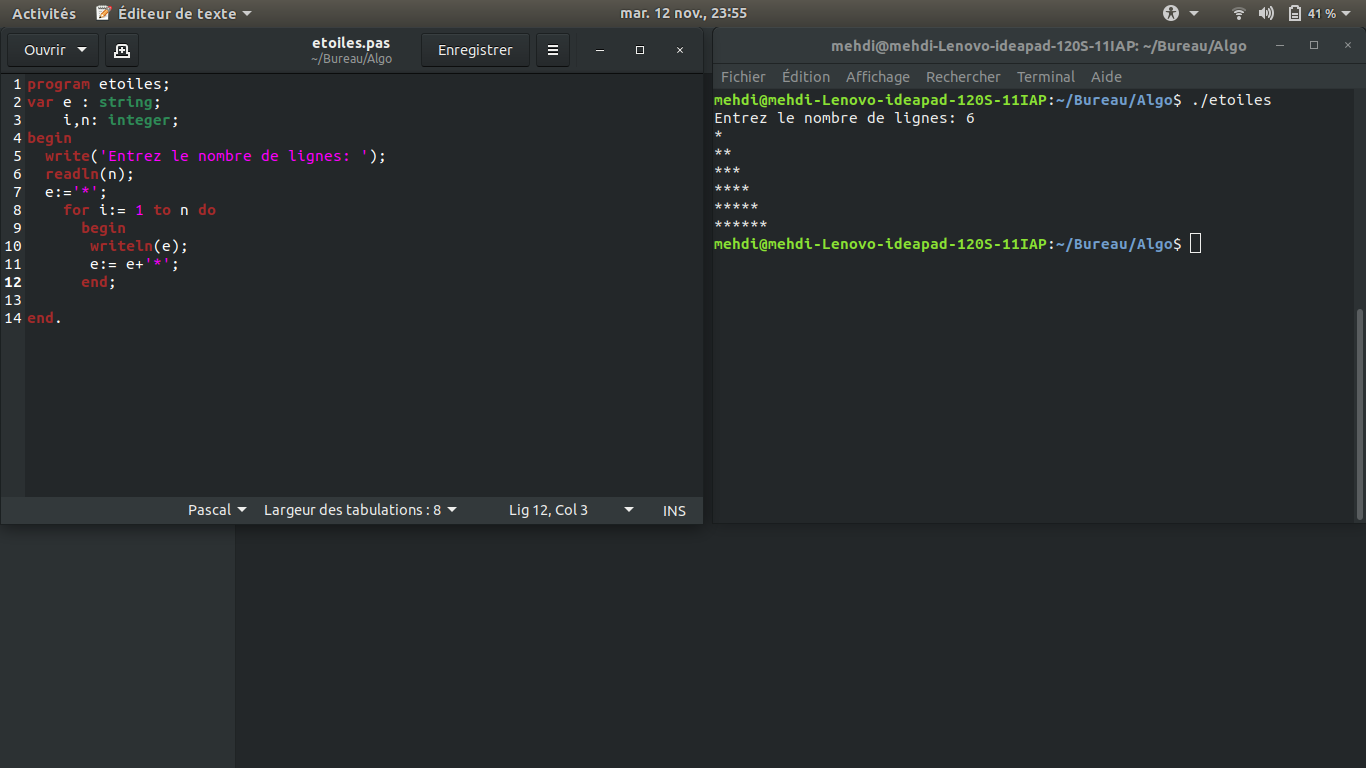This screenshot has width=1366, height=768.
Task: Click code line 'i,n: integer;'
Action: click(121, 120)
